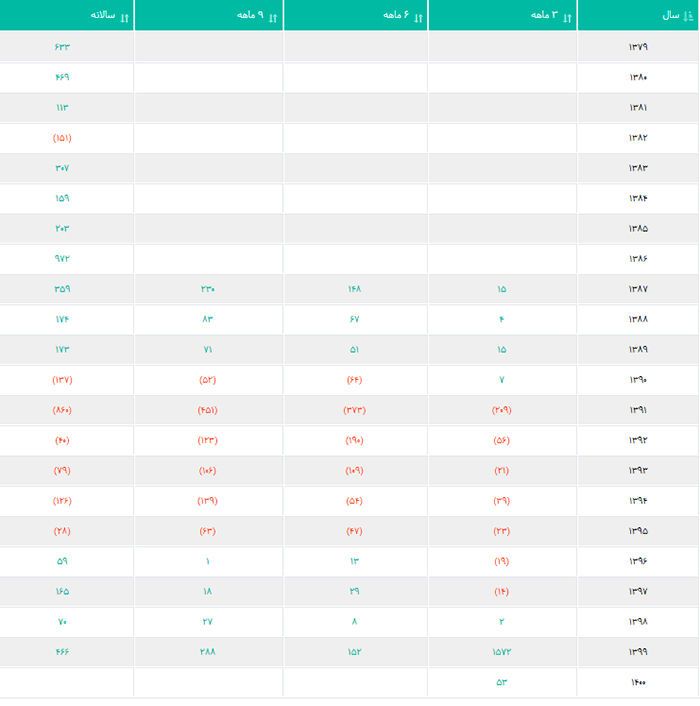Viewport: 700px width, 706px height.
Task: Click the sort arrows beside ۳ ماهه
Action: 568,16
